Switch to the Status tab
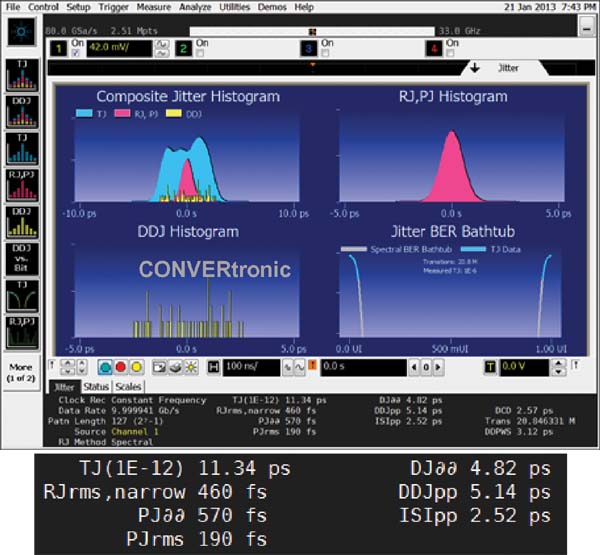Screen dimensions: 600x555 pos(96,387)
